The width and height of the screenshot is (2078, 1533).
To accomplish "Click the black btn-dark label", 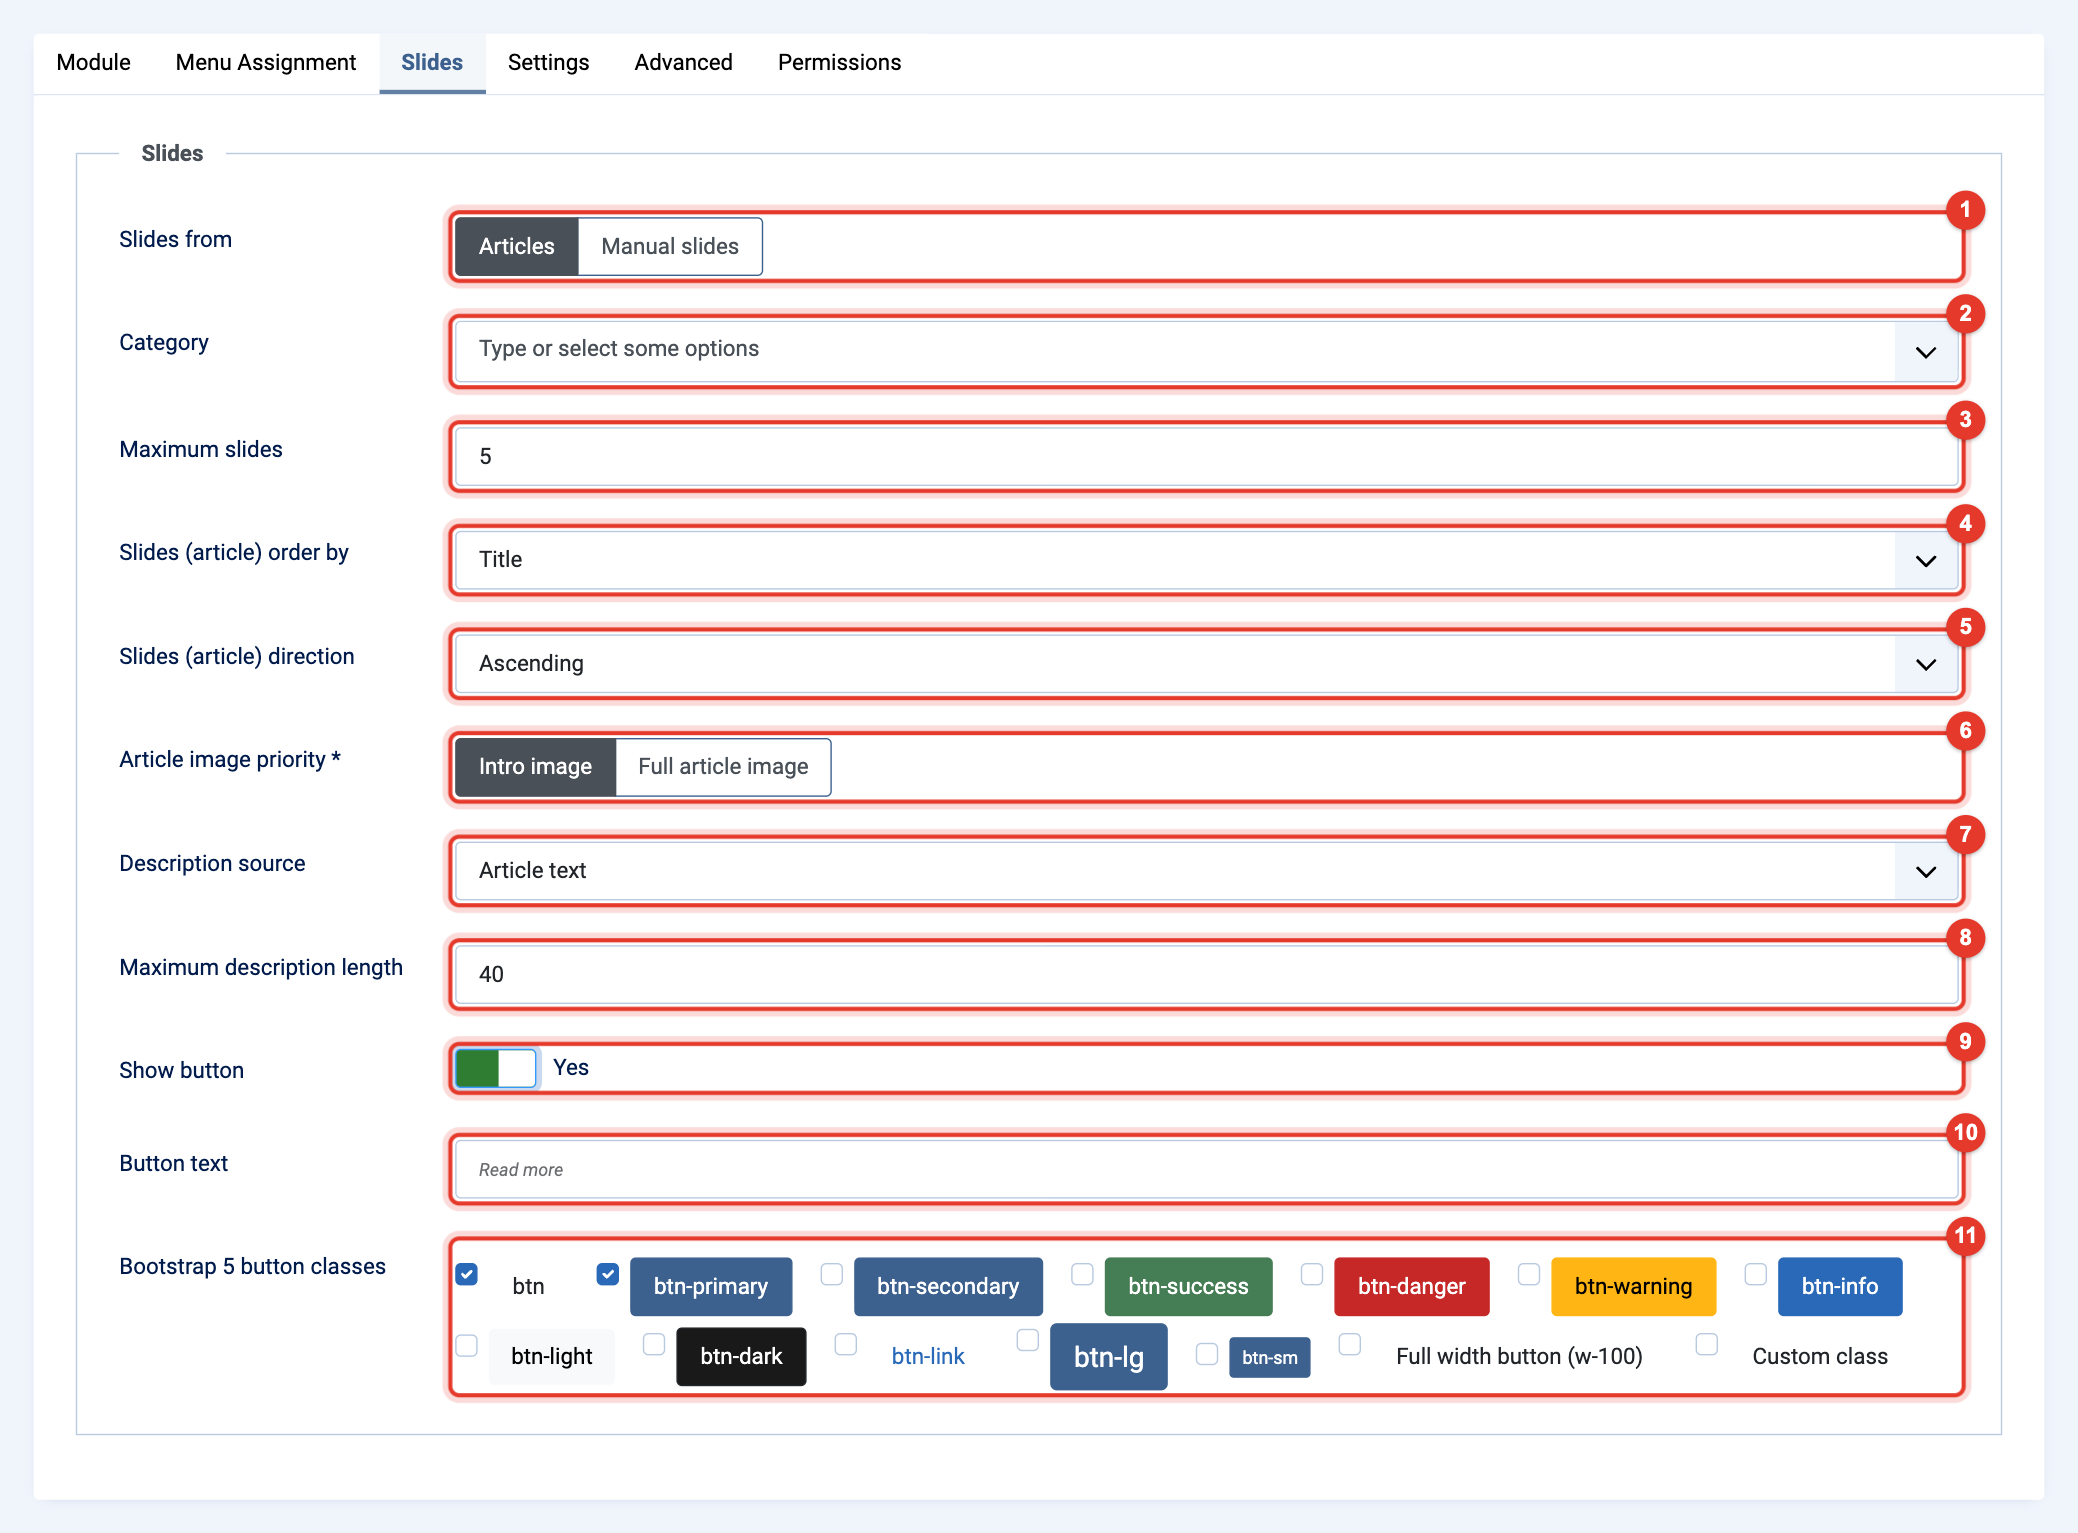I will (741, 1357).
